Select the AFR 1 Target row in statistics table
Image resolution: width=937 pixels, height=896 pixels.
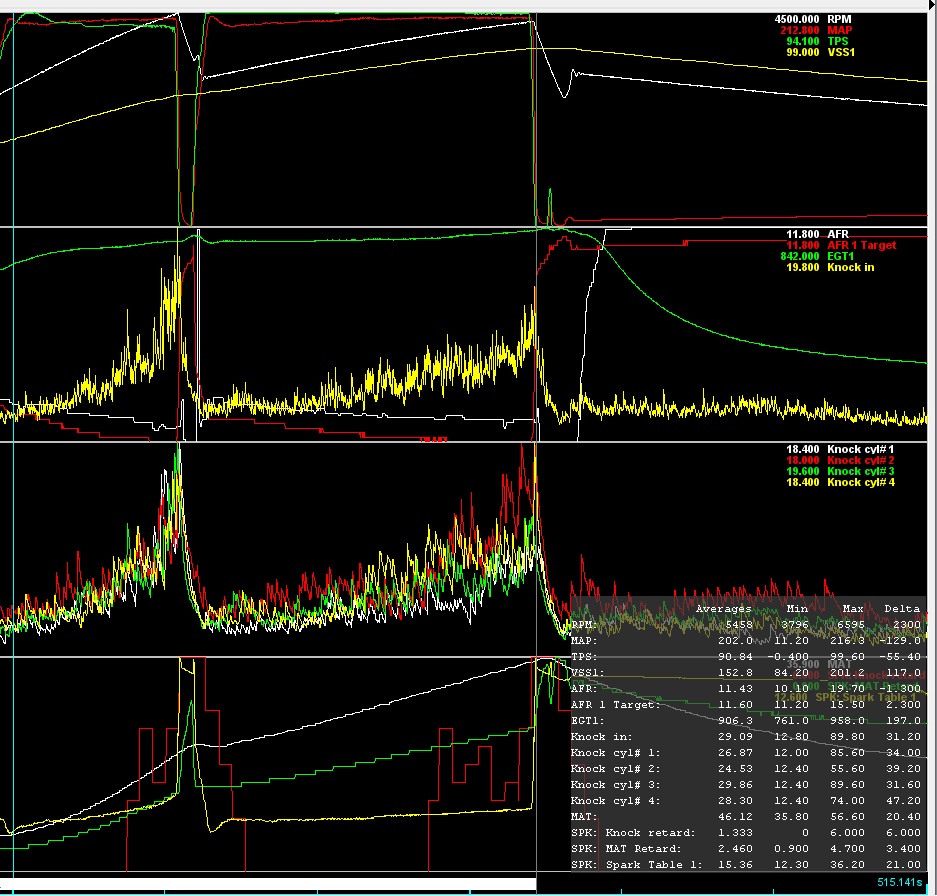746,705
